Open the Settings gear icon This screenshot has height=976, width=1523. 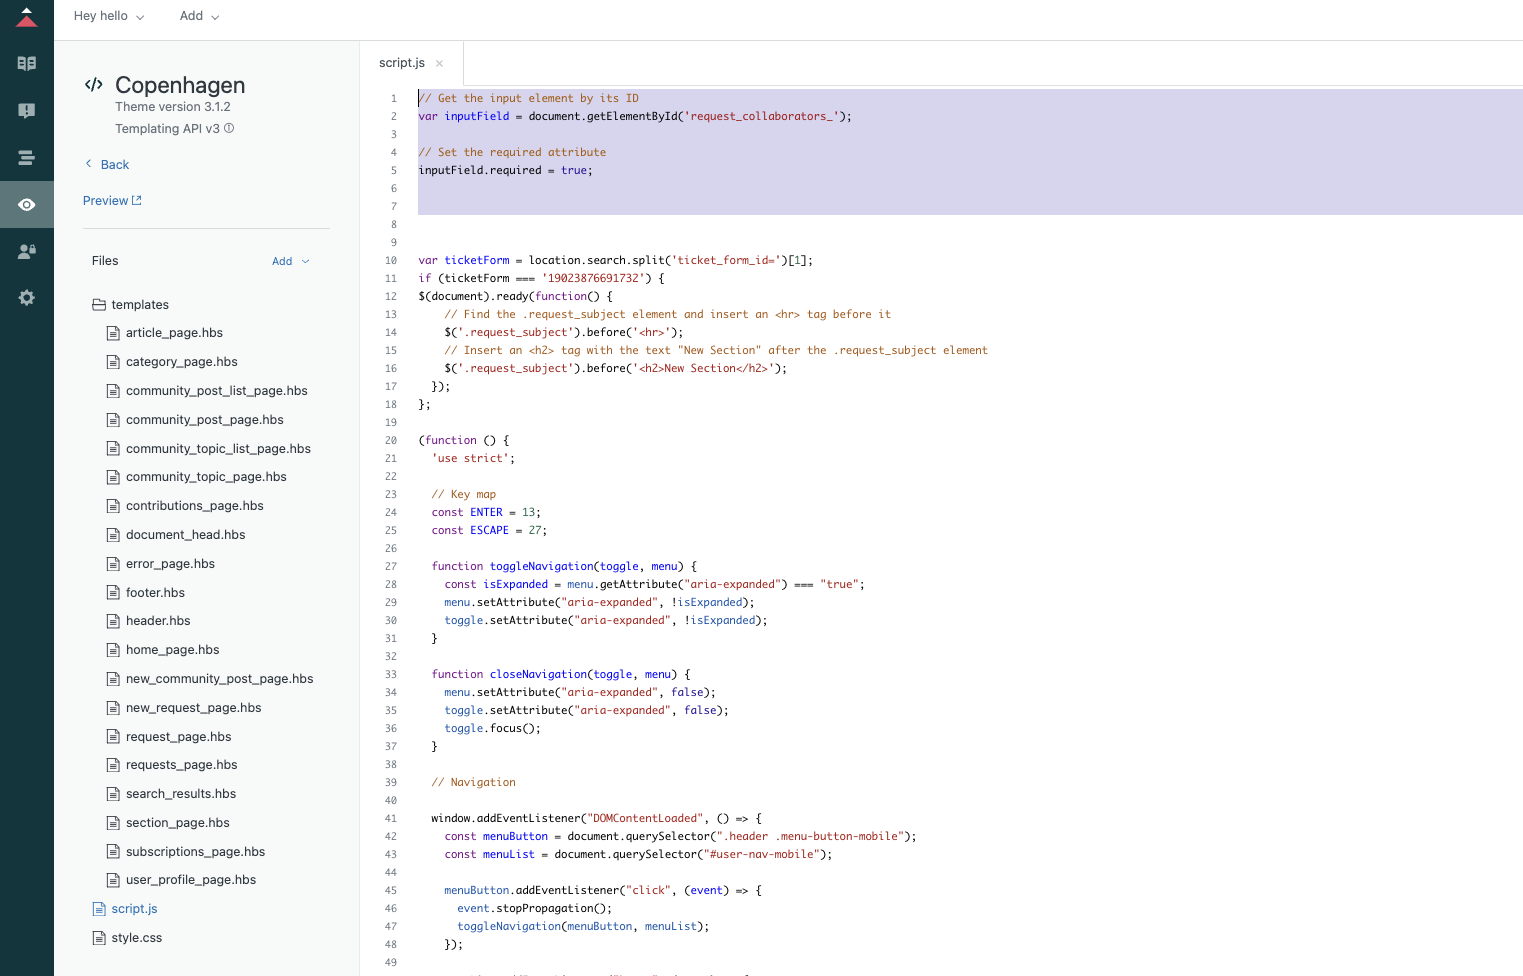[x=27, y=298]
